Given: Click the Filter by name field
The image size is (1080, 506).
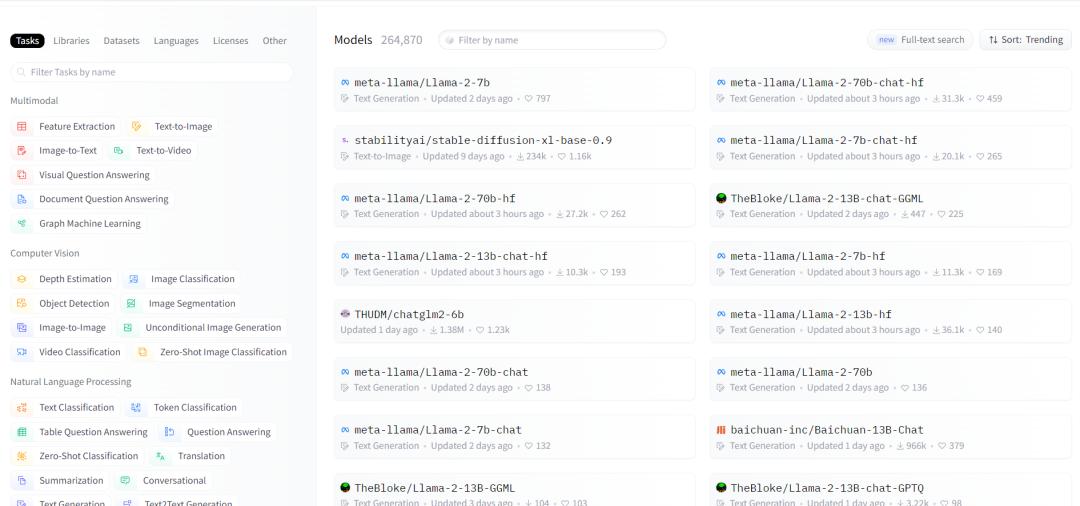Looking at the screenshot, I should coord(552,40).
